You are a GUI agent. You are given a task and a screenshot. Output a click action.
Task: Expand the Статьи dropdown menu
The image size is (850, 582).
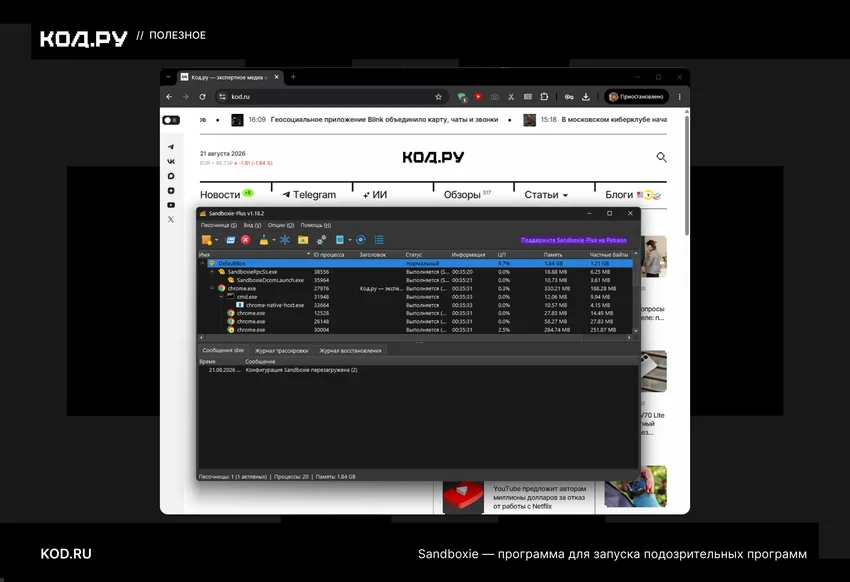(x=546, y=195)
